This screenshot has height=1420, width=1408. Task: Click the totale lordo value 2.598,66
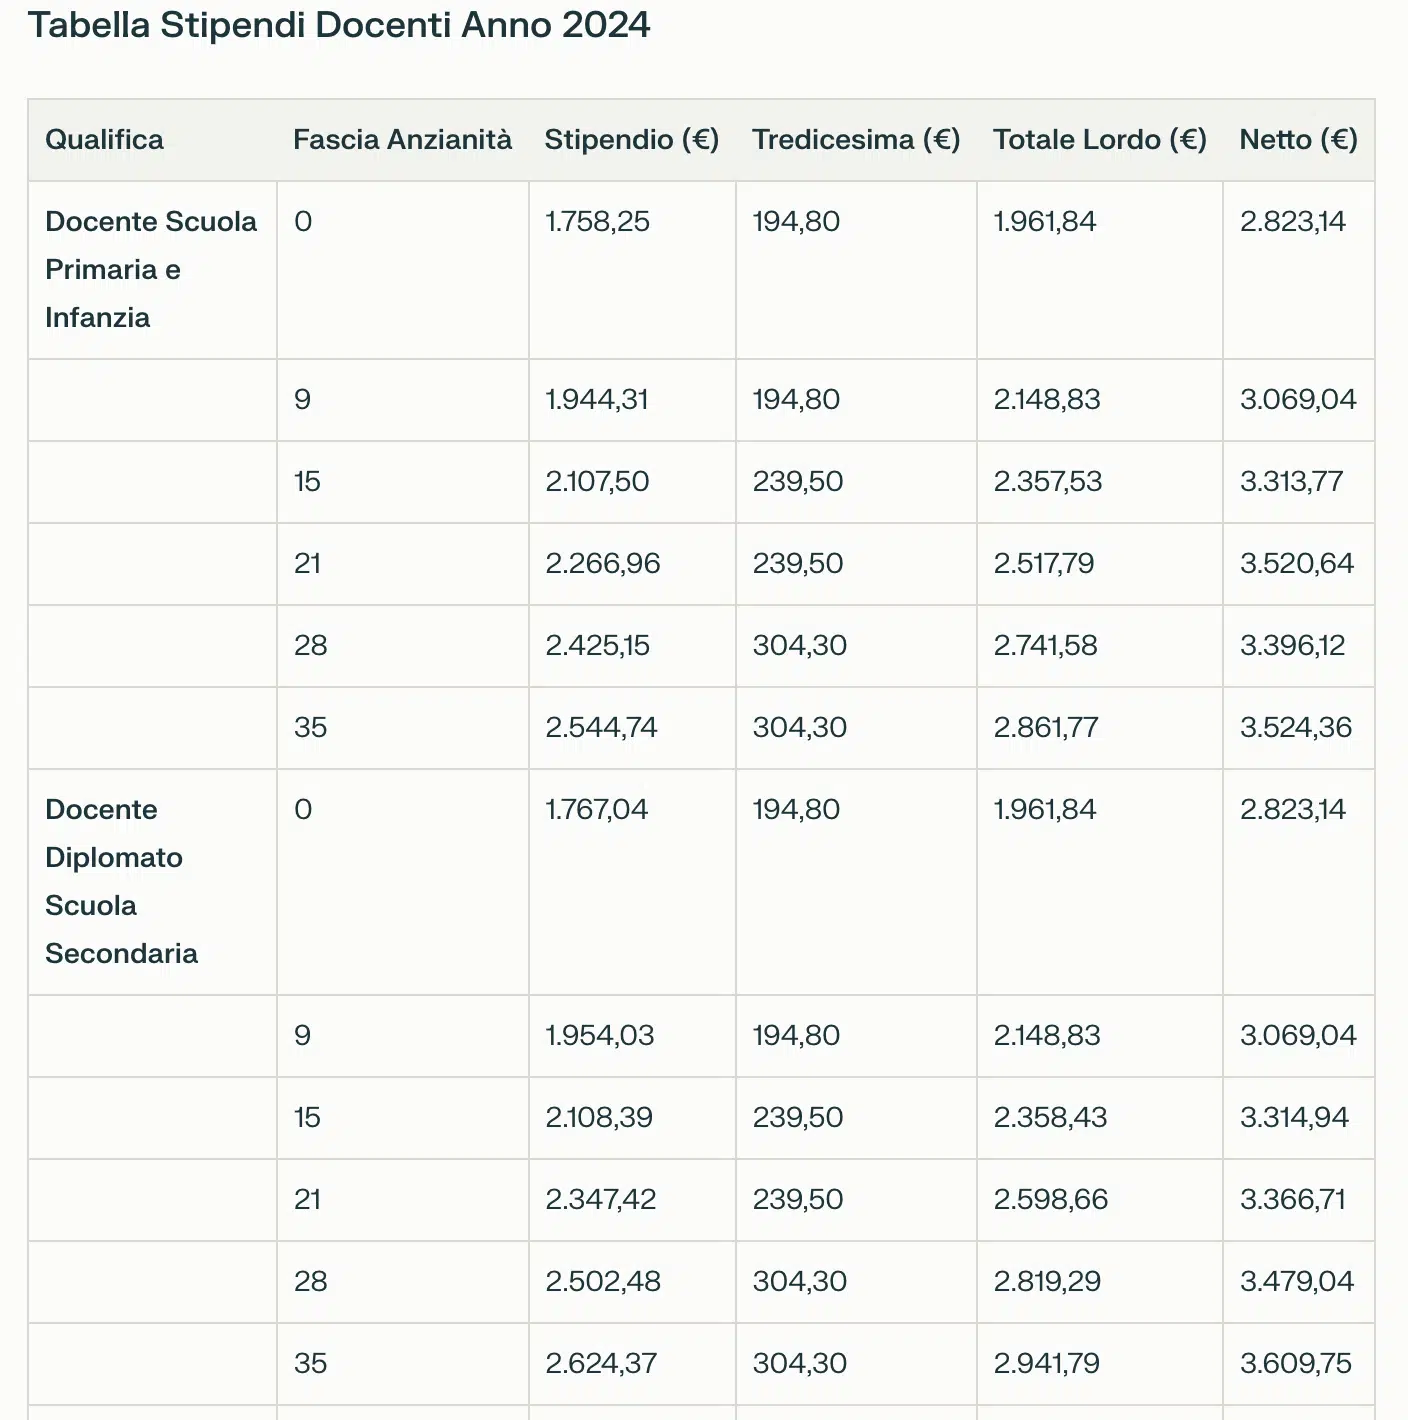[x=1050, y=1199]
